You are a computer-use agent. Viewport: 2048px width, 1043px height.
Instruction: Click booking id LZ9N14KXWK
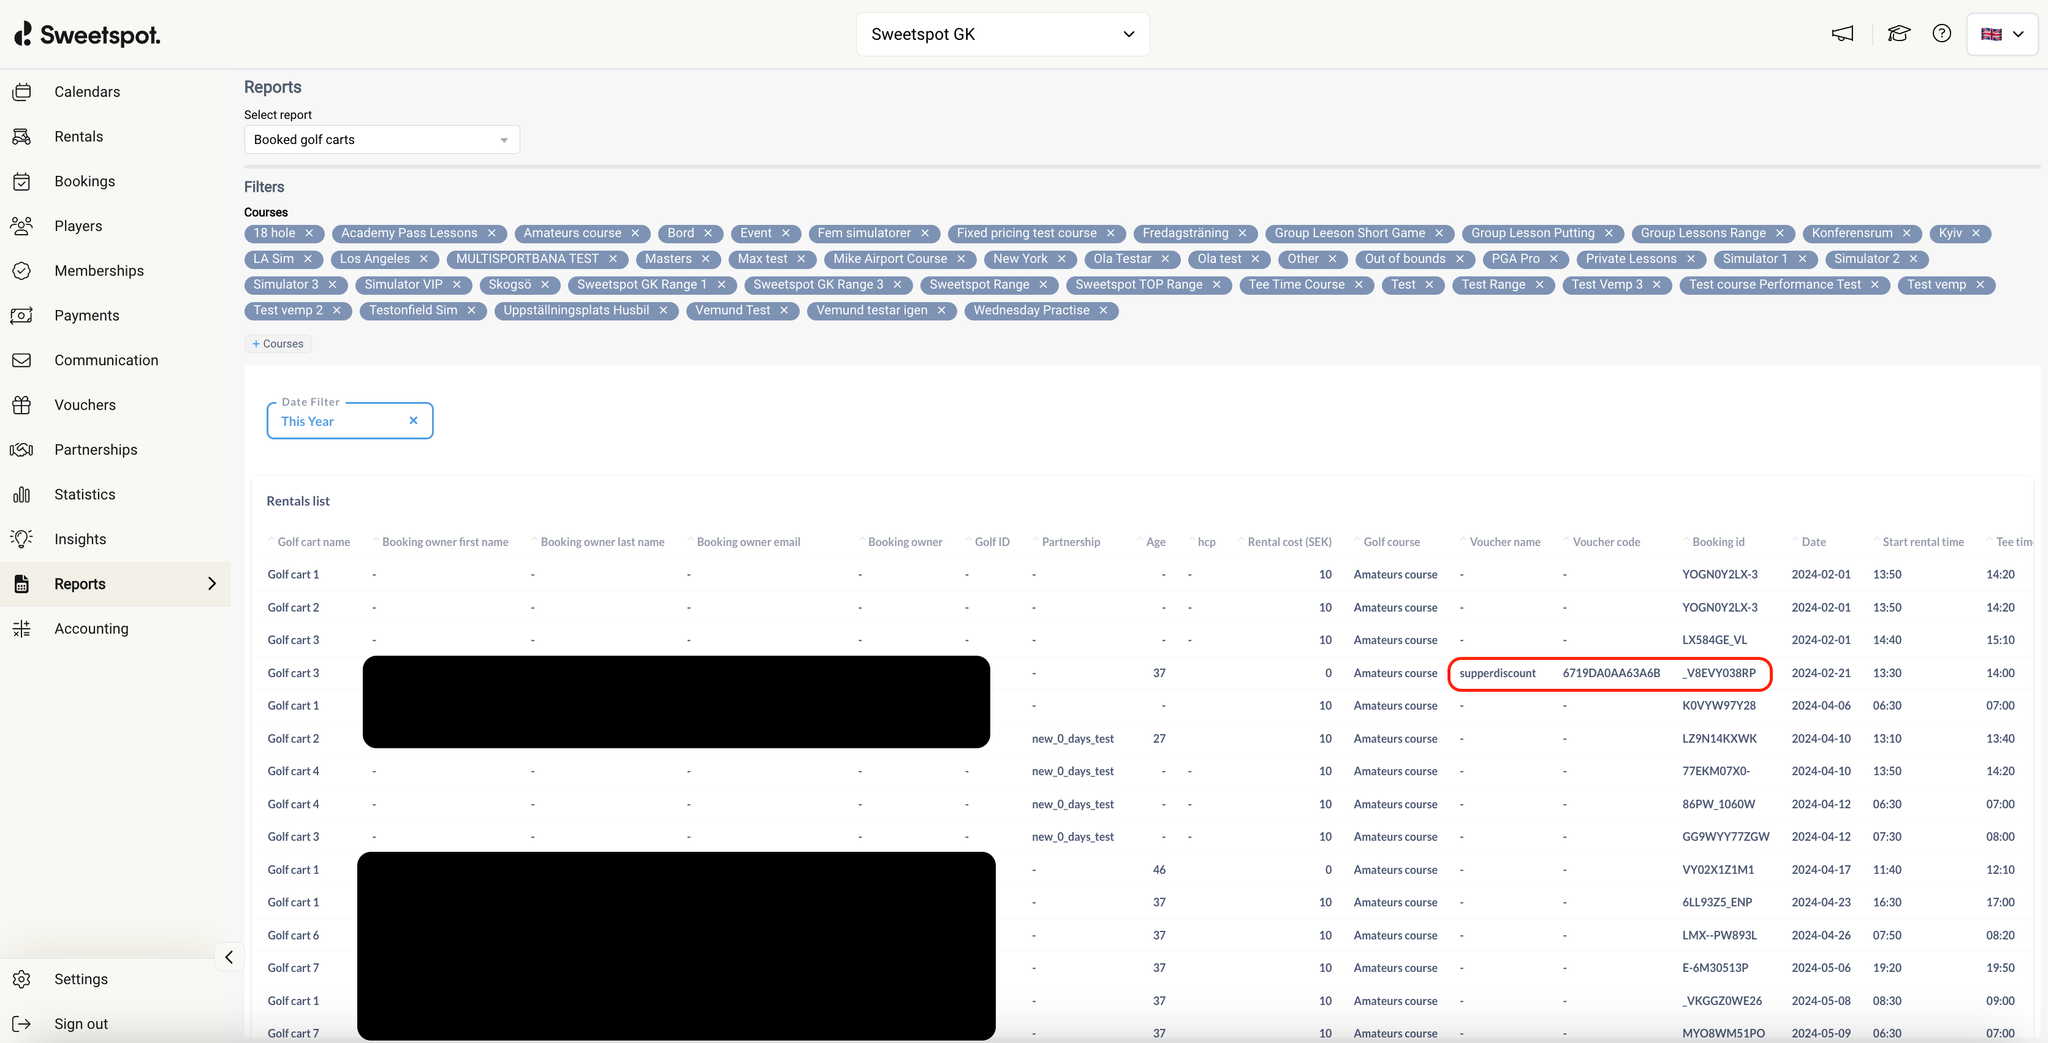(x=1719, y=739)
